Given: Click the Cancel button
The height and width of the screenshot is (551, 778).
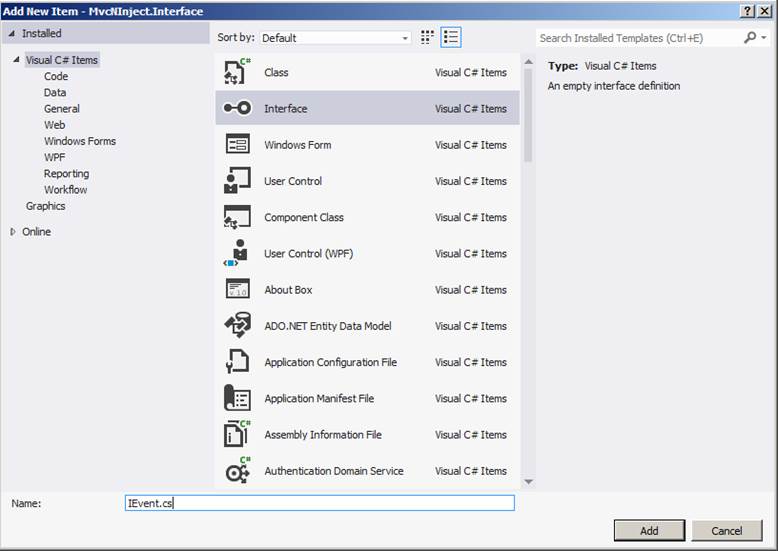Looking at the screenshot, I should tap(726, 531).
